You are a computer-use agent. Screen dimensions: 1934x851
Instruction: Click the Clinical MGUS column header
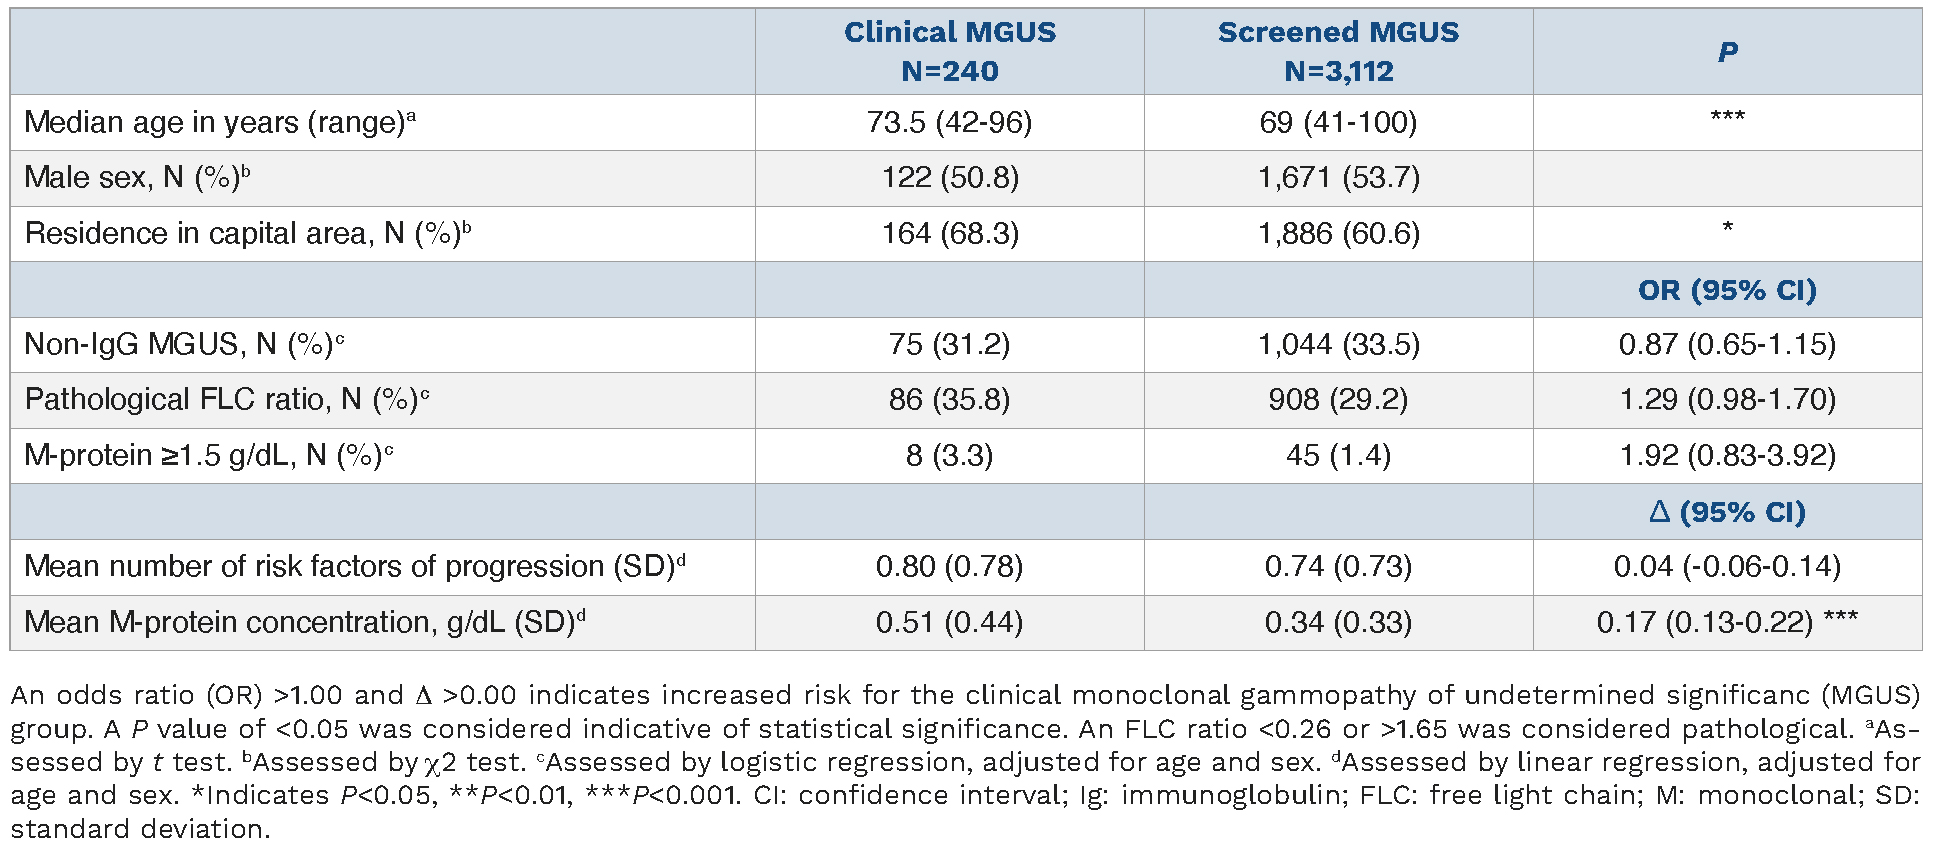tap(949, 51)
